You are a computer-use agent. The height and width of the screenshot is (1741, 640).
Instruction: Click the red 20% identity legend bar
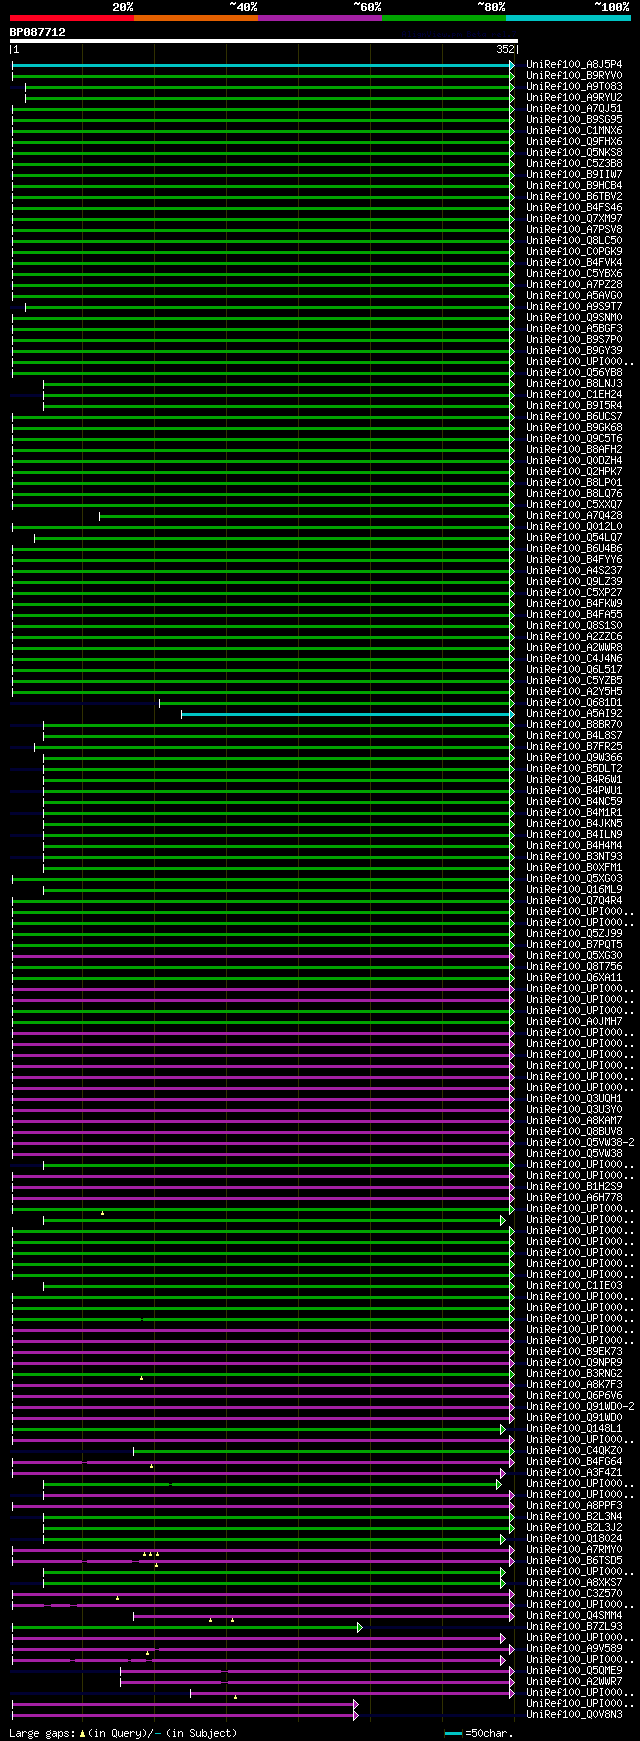coord(72,18)
